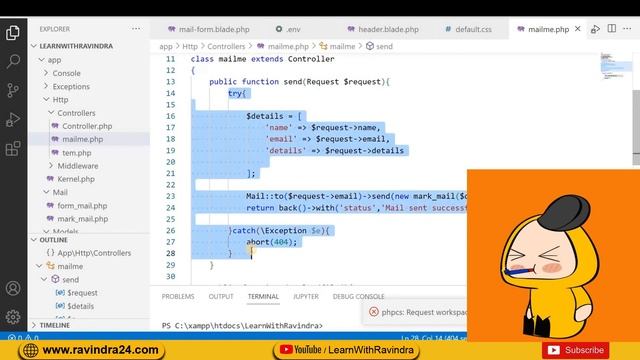Viewport: 640px width, 360px height.
Task: Expand the Middleware folder
Action: (x=78, y=166)
